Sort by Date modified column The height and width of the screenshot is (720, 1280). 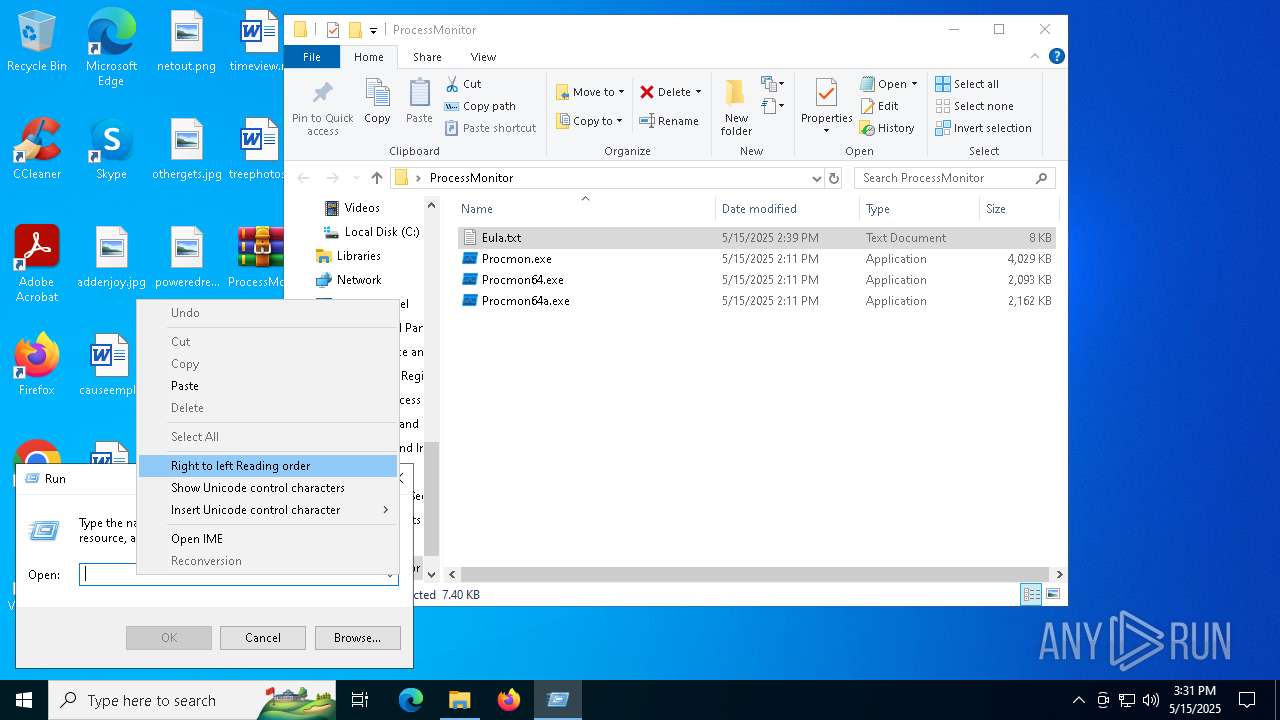tap(788, 209)
